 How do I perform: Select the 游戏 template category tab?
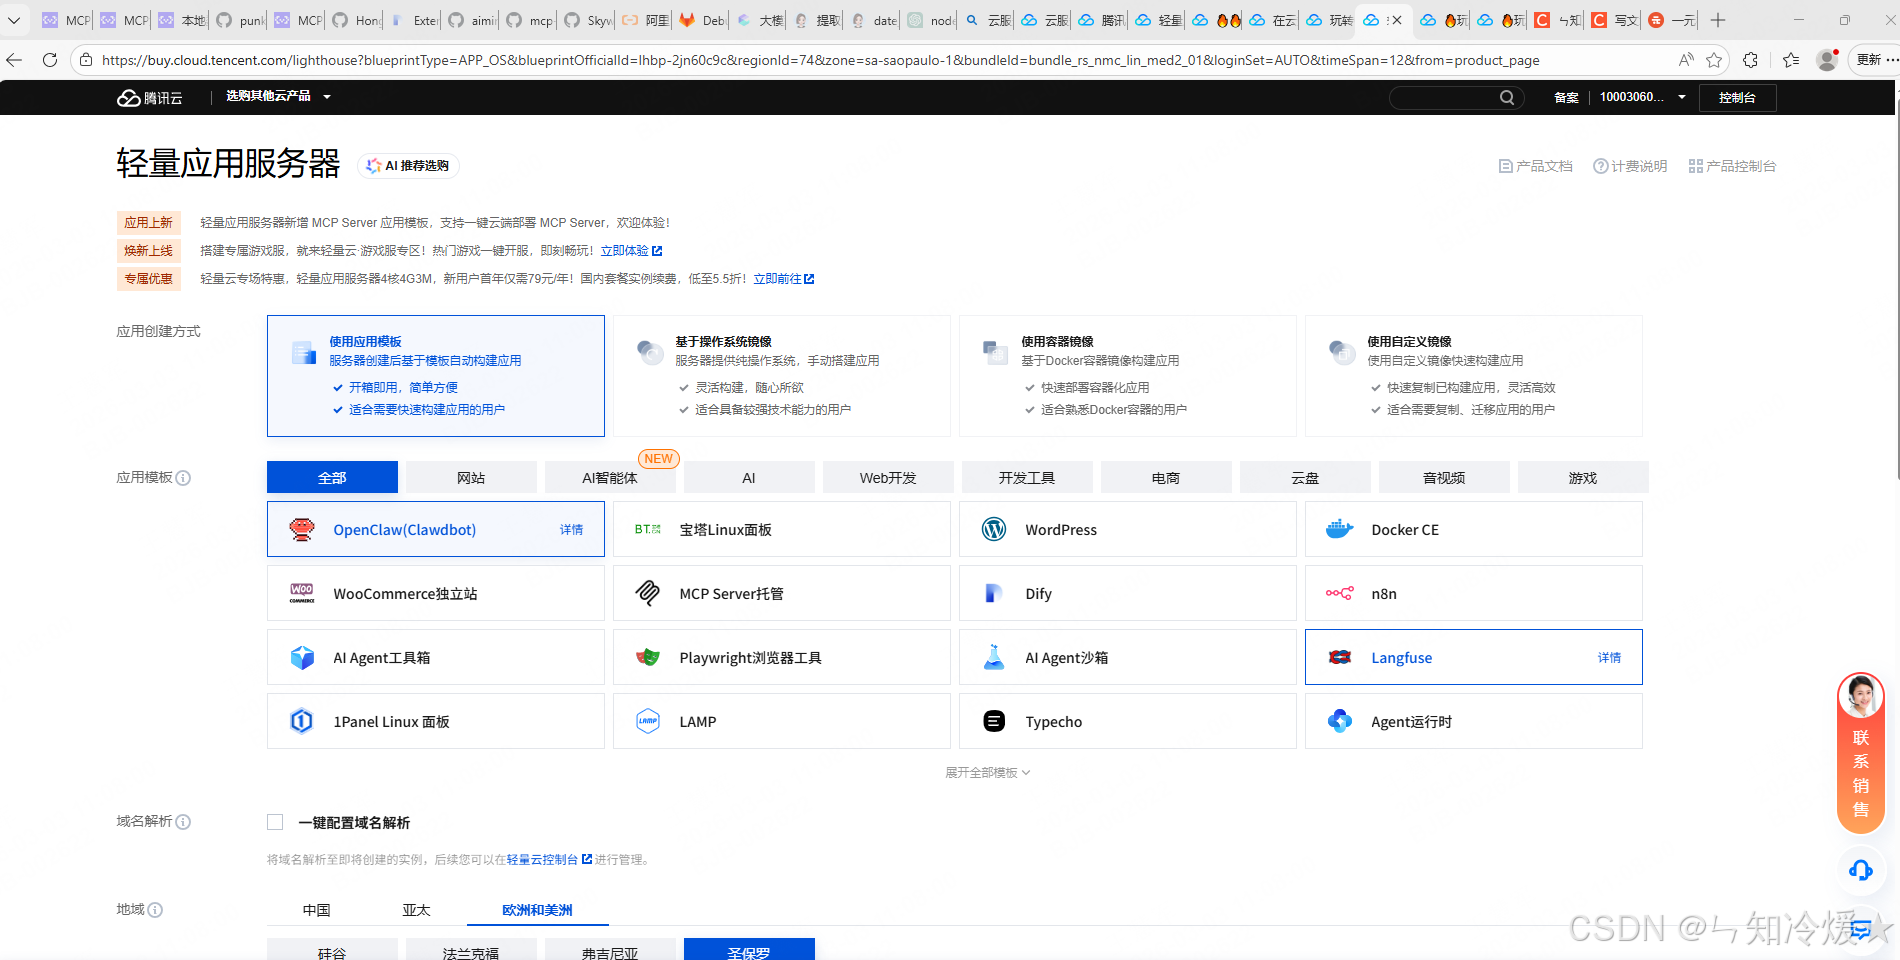click(x=1583, y=477)
